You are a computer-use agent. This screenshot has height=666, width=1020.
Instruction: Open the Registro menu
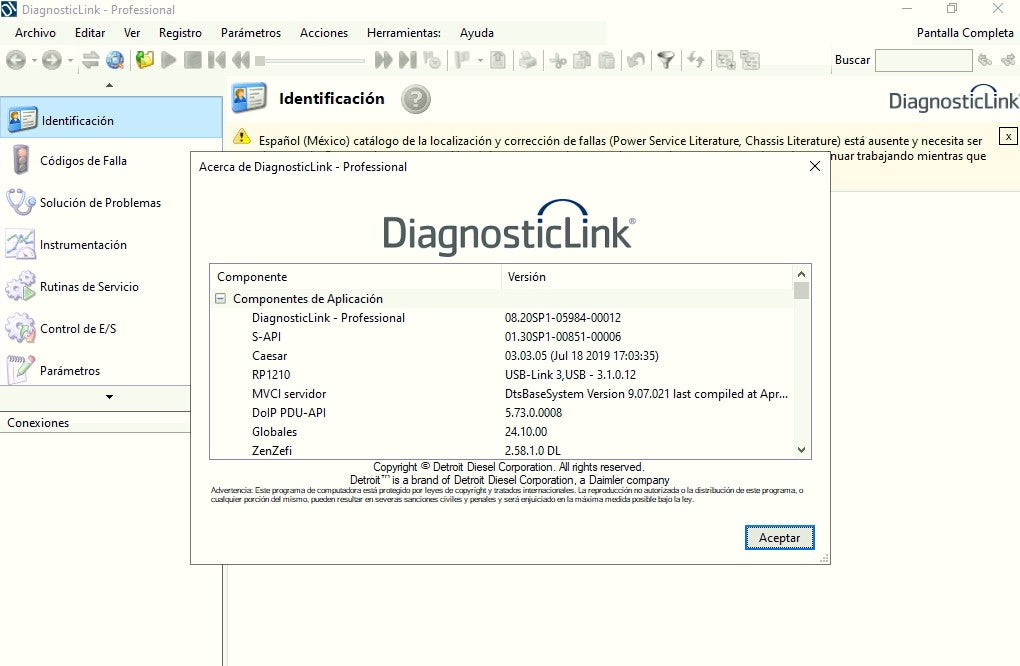(x=180, y=33)
